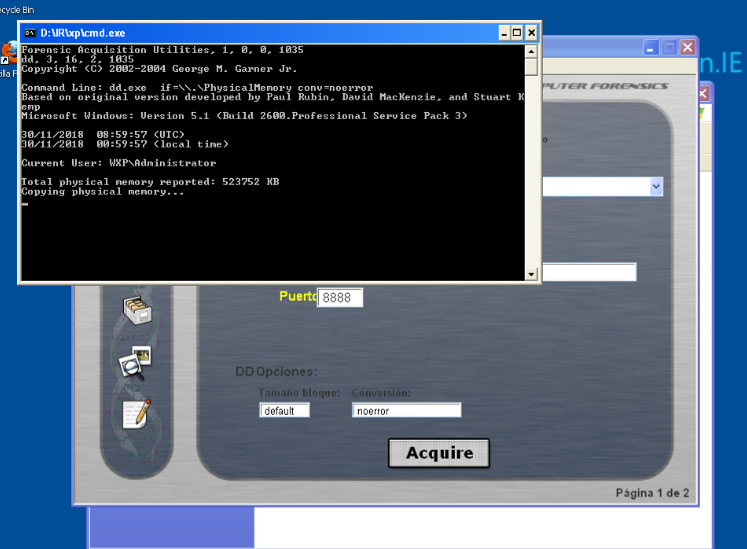
Task: Click the console scrollbar down arrow
Action: tap(531, 274)
